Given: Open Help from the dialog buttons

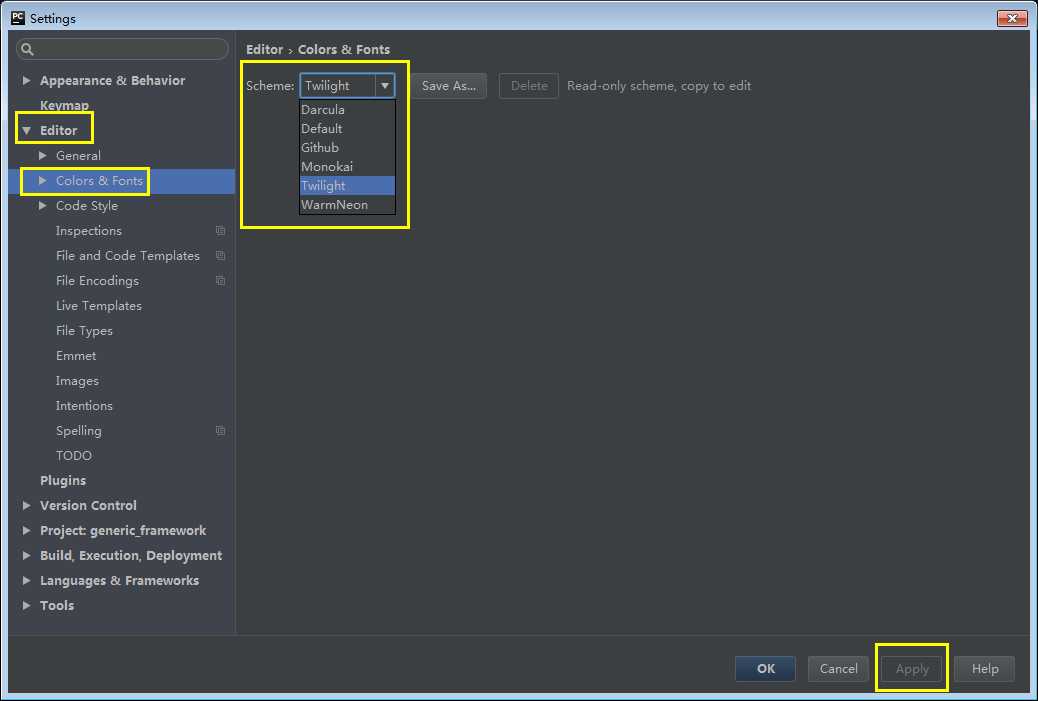Looking at the screenshot, I should [984, 669].
